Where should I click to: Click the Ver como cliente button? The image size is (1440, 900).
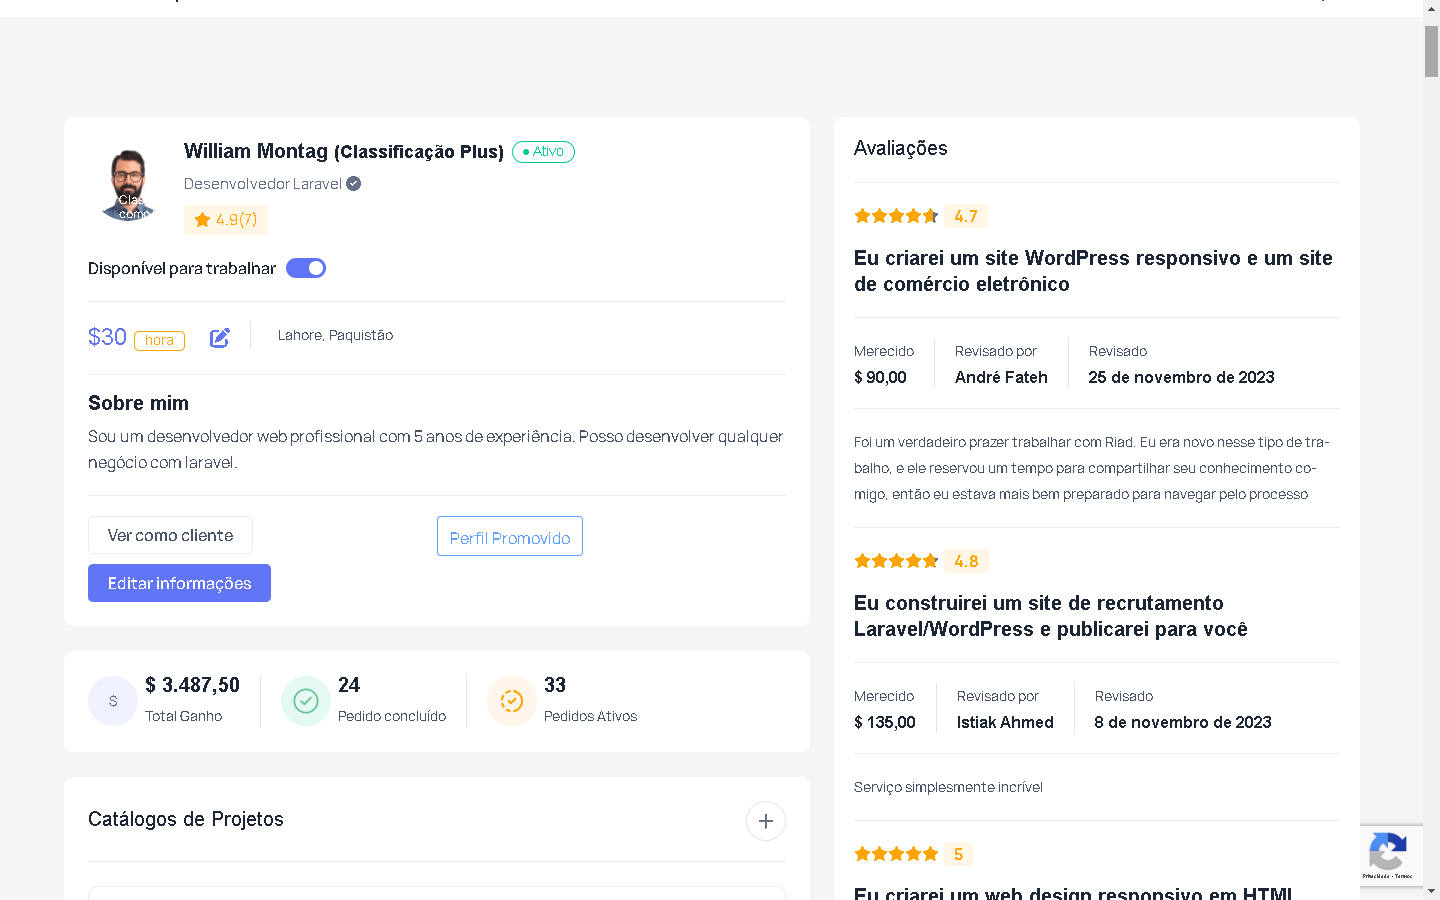170,535
